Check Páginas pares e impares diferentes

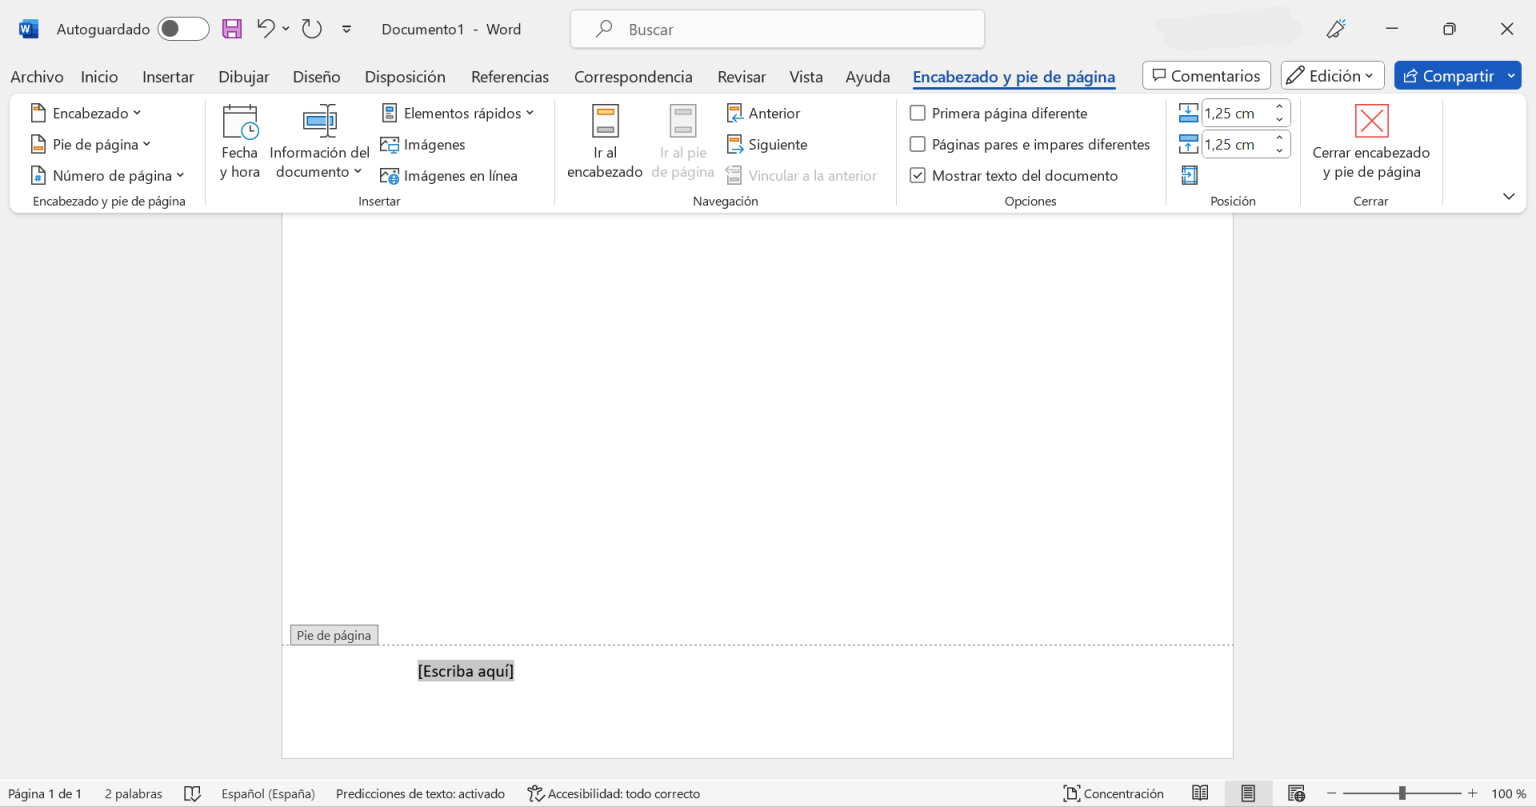[x=917, y=144]
